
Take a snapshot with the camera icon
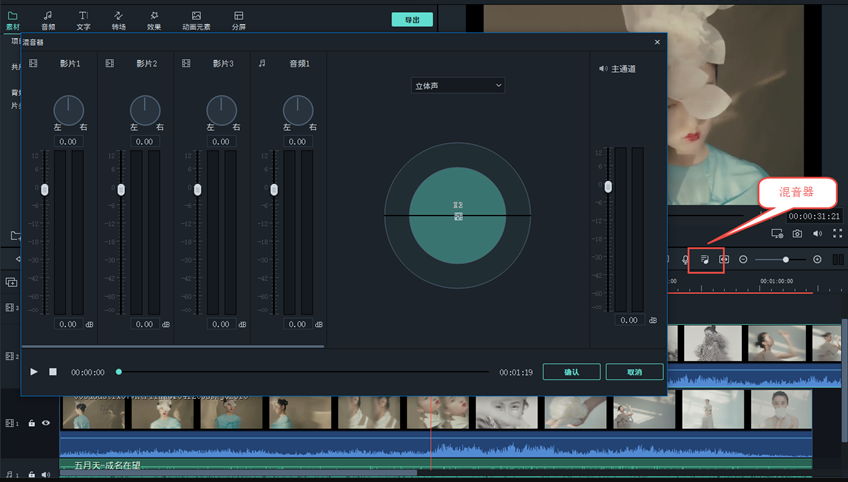pyautogui.click(x=797, y=233)
